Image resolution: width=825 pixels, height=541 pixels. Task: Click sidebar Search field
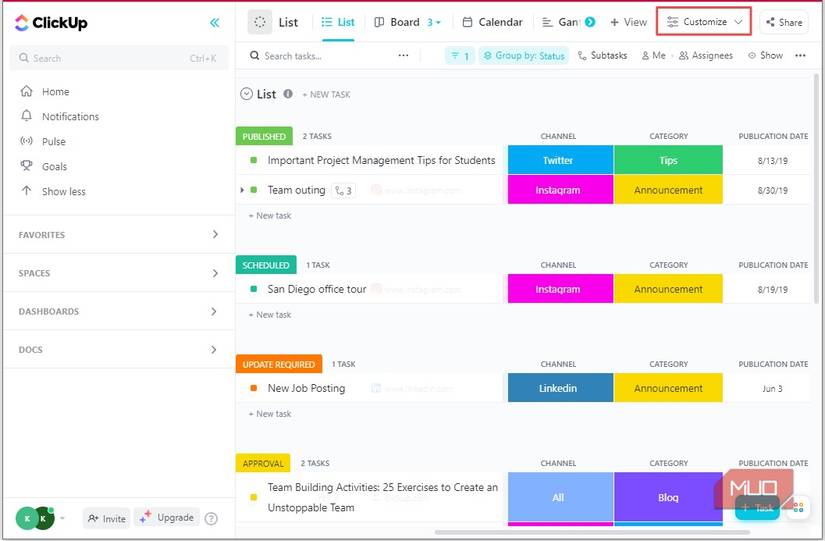point(119,58)
